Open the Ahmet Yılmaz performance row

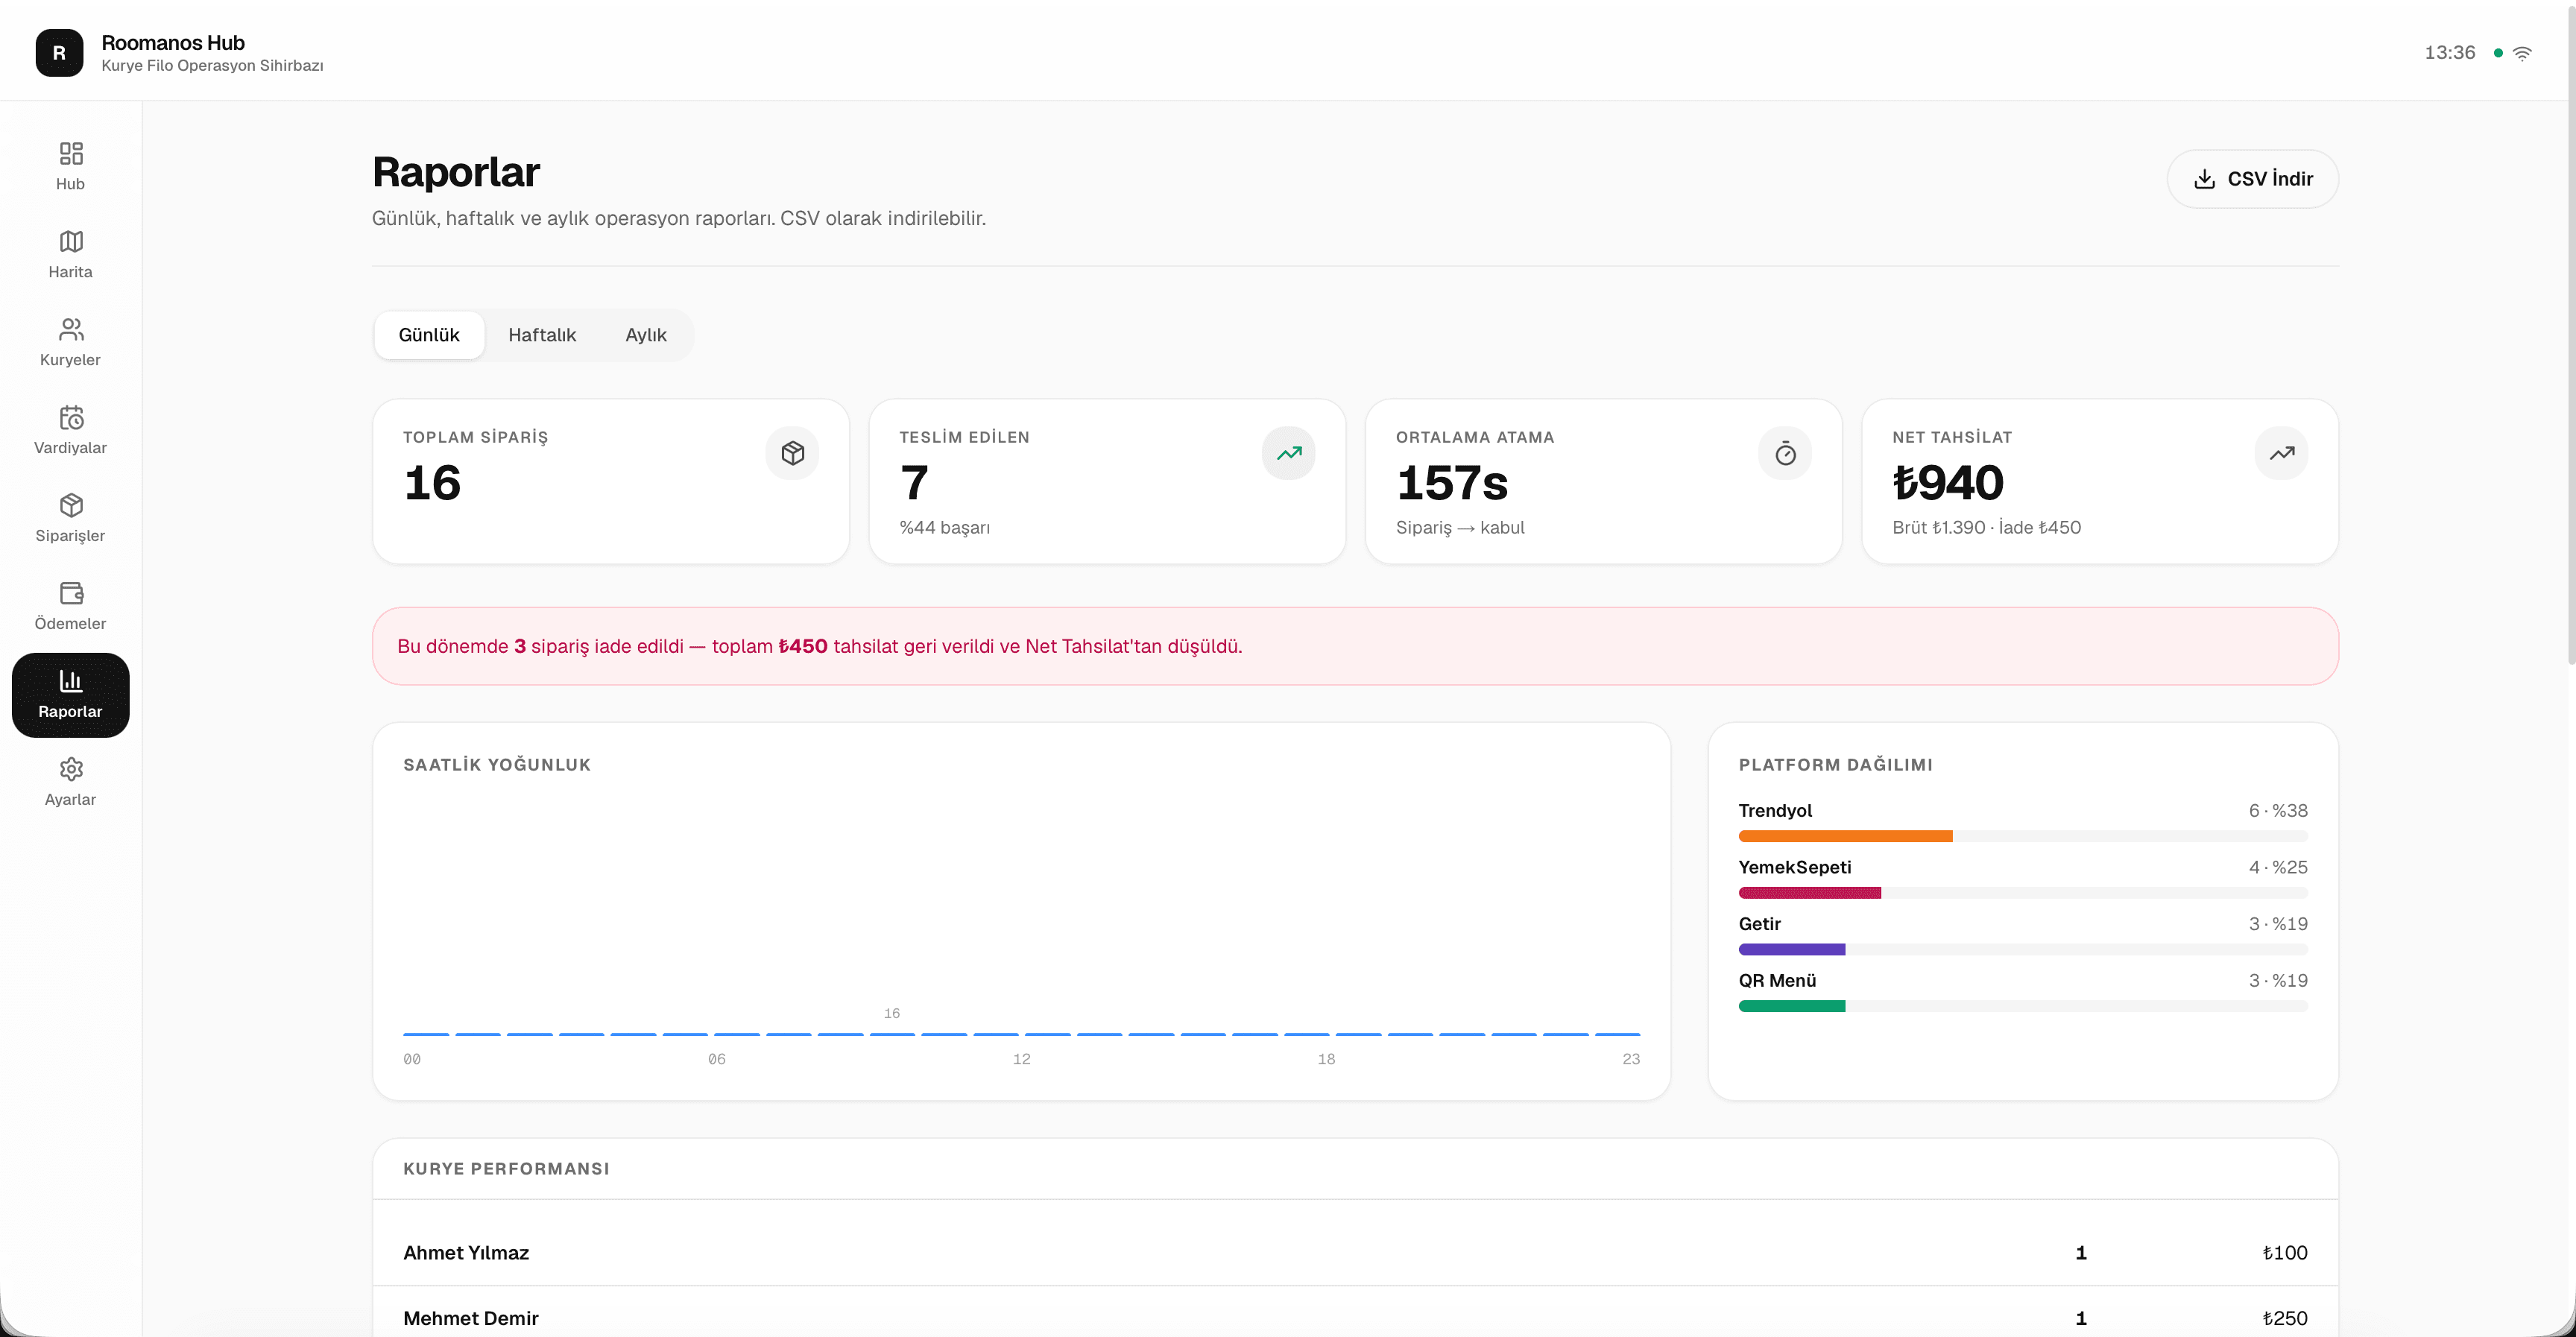[x=1355, y=1253]
